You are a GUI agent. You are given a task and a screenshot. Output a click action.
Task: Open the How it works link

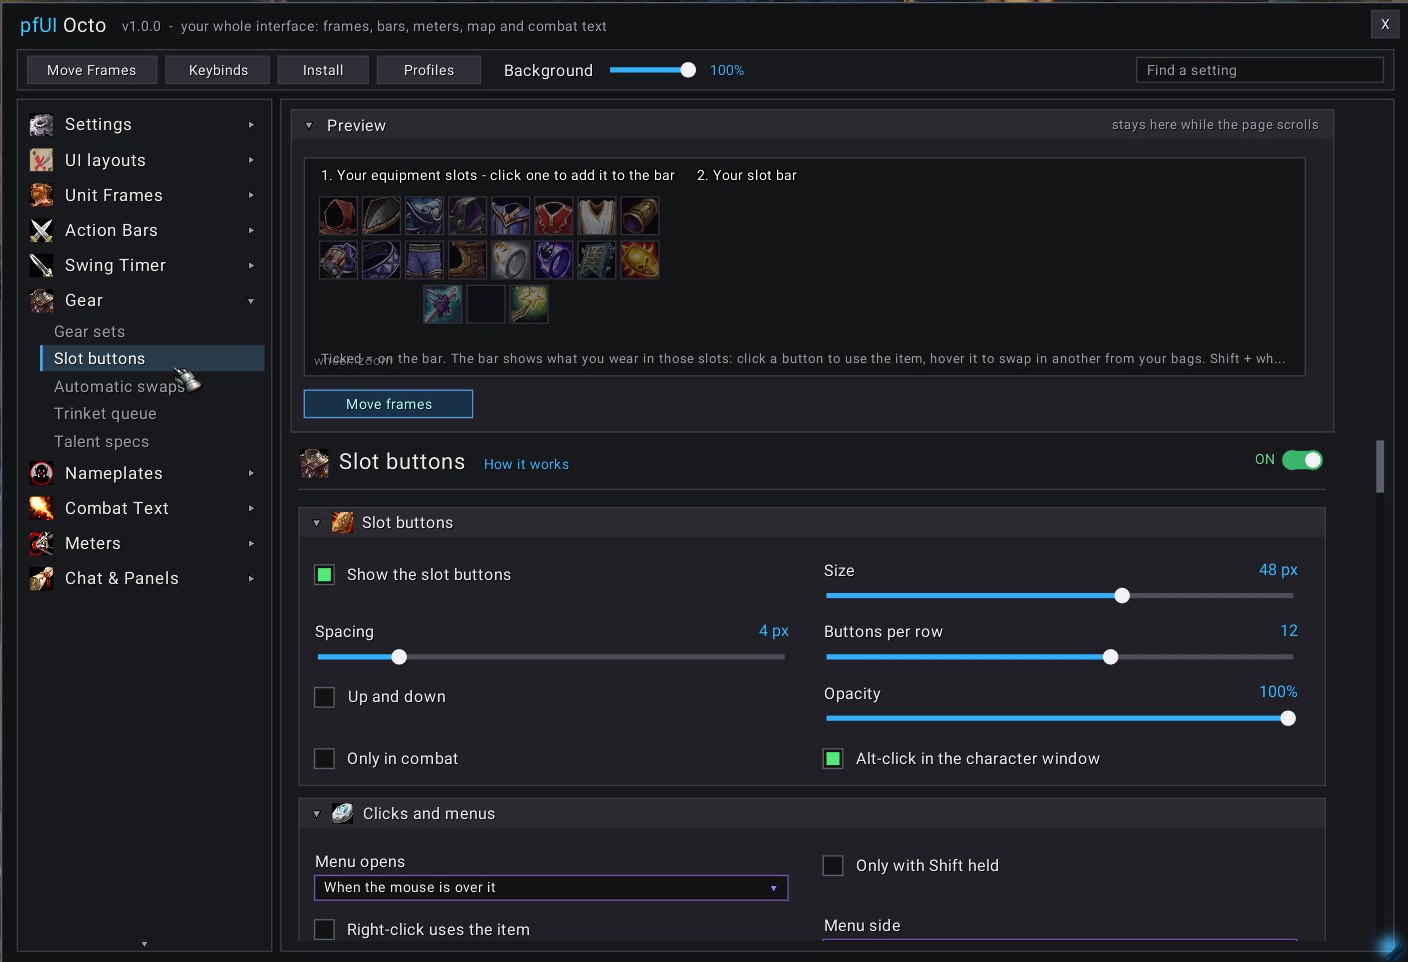[x=526, y=465]
